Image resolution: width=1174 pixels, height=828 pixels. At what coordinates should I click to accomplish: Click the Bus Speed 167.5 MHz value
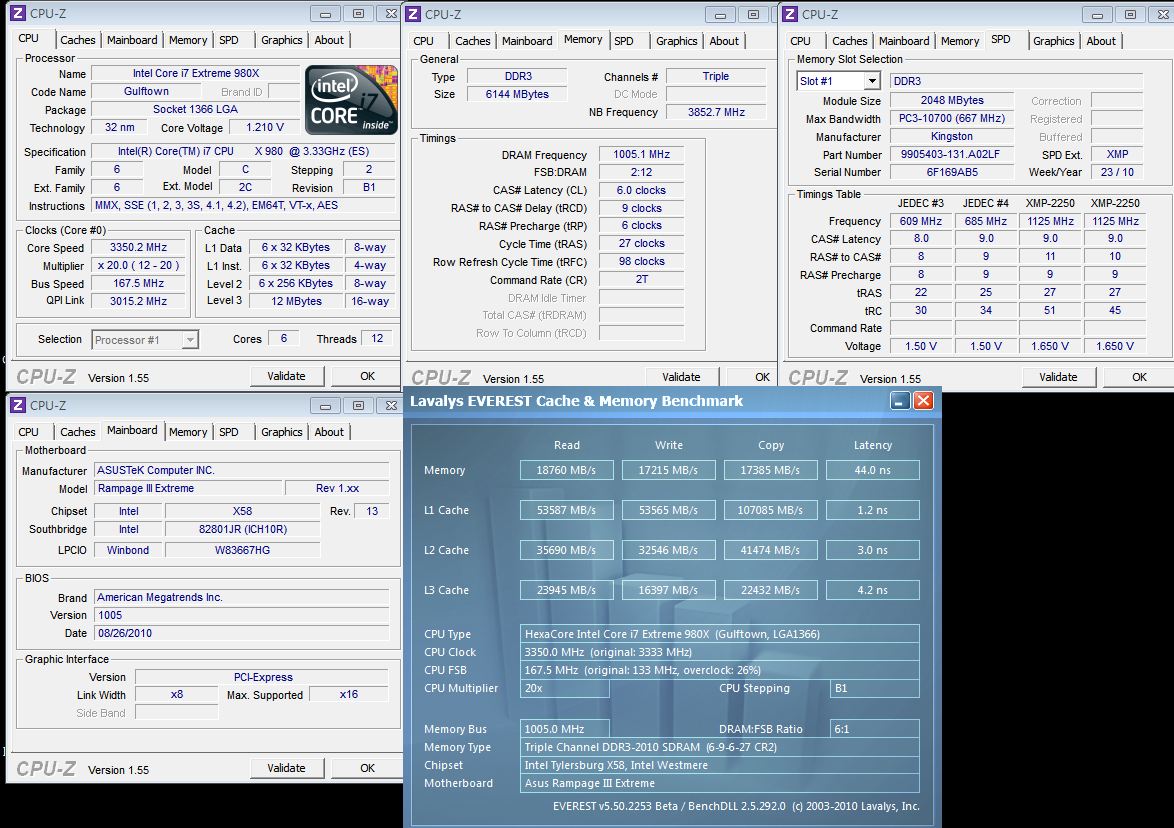(138, 283)
